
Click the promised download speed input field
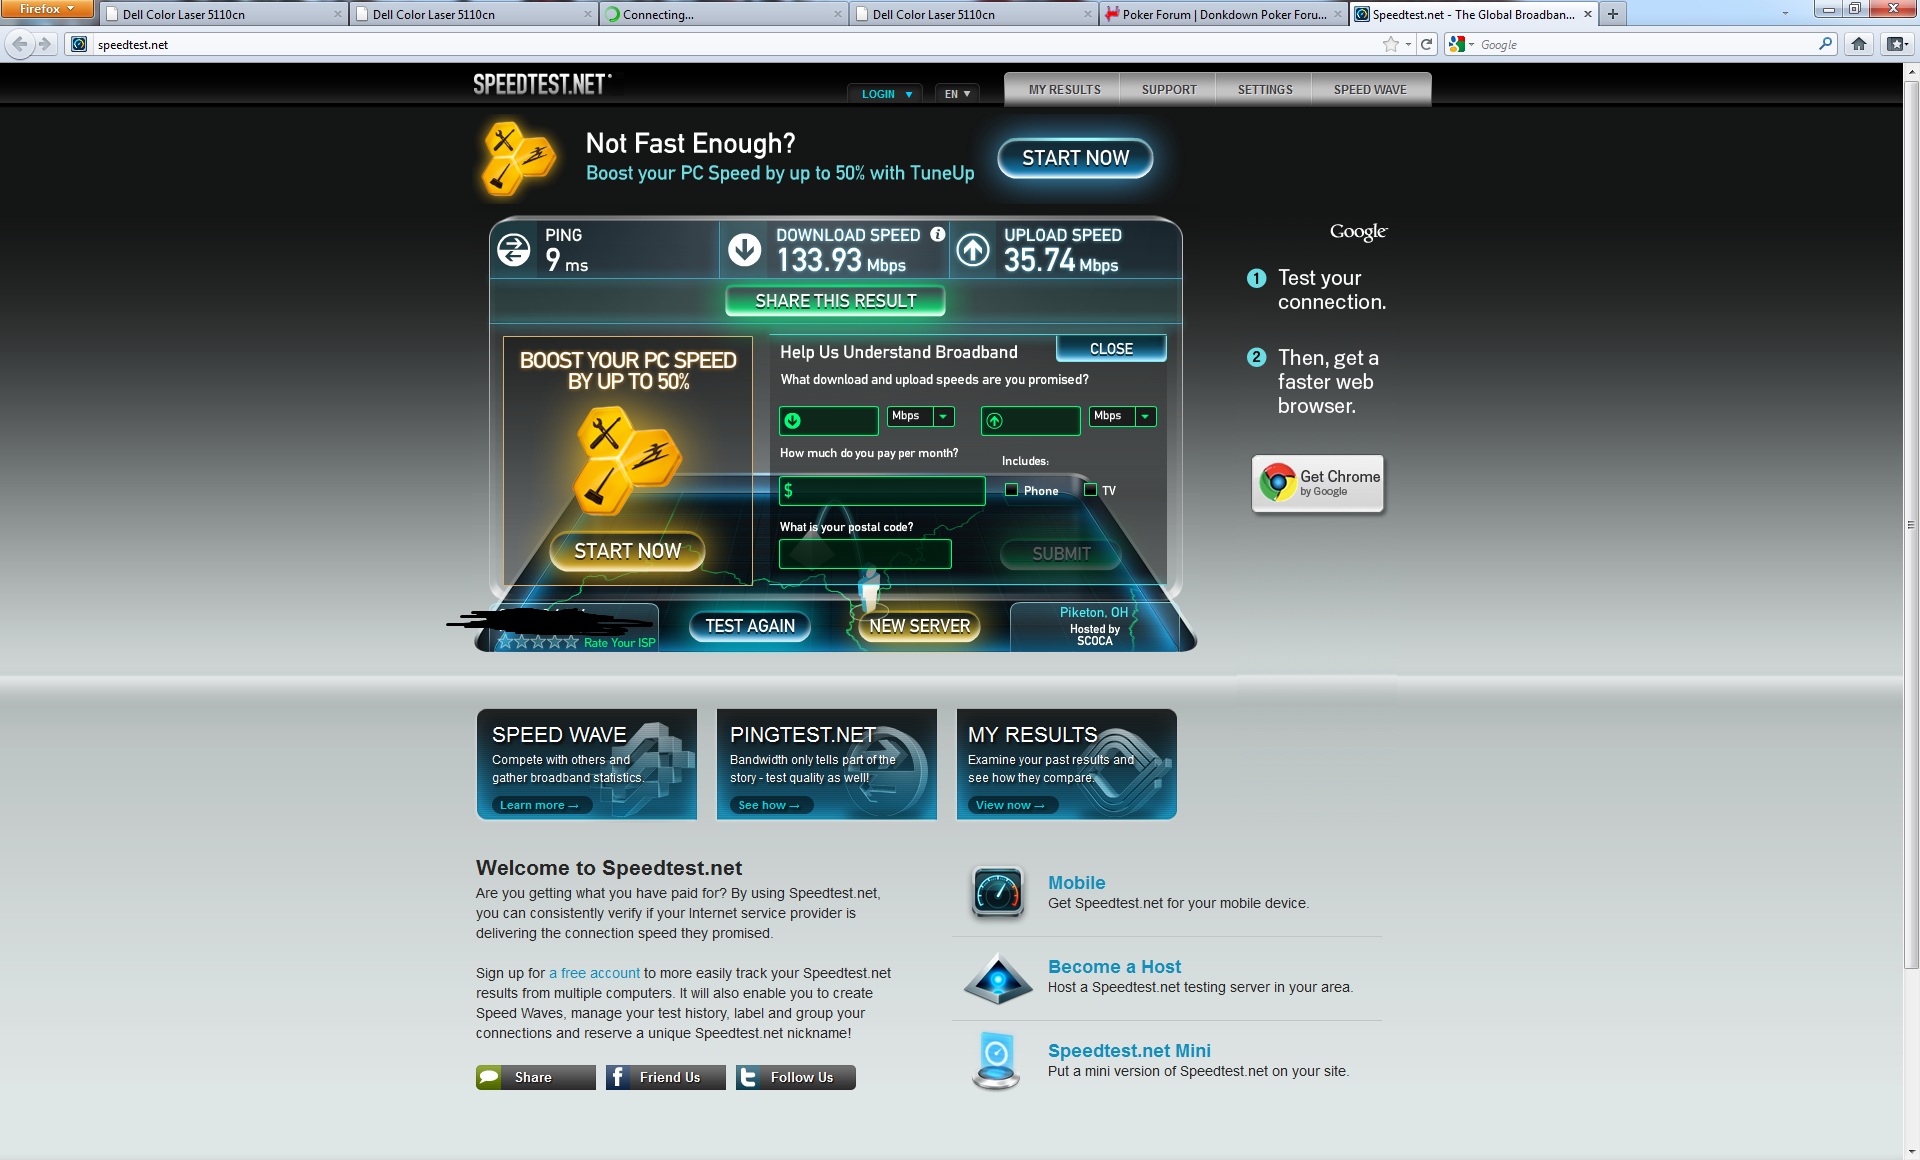tap(829, 420)
